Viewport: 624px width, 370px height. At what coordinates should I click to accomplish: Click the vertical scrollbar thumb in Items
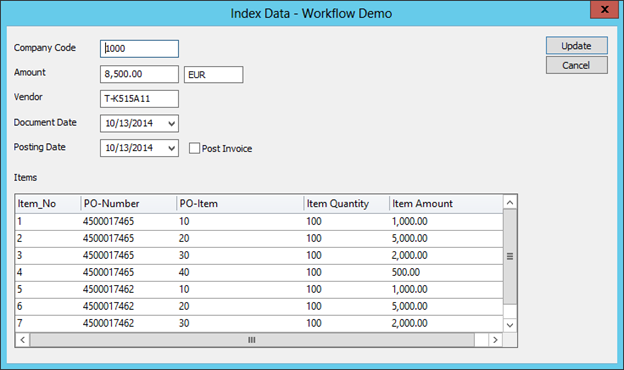tap(510, 257)
